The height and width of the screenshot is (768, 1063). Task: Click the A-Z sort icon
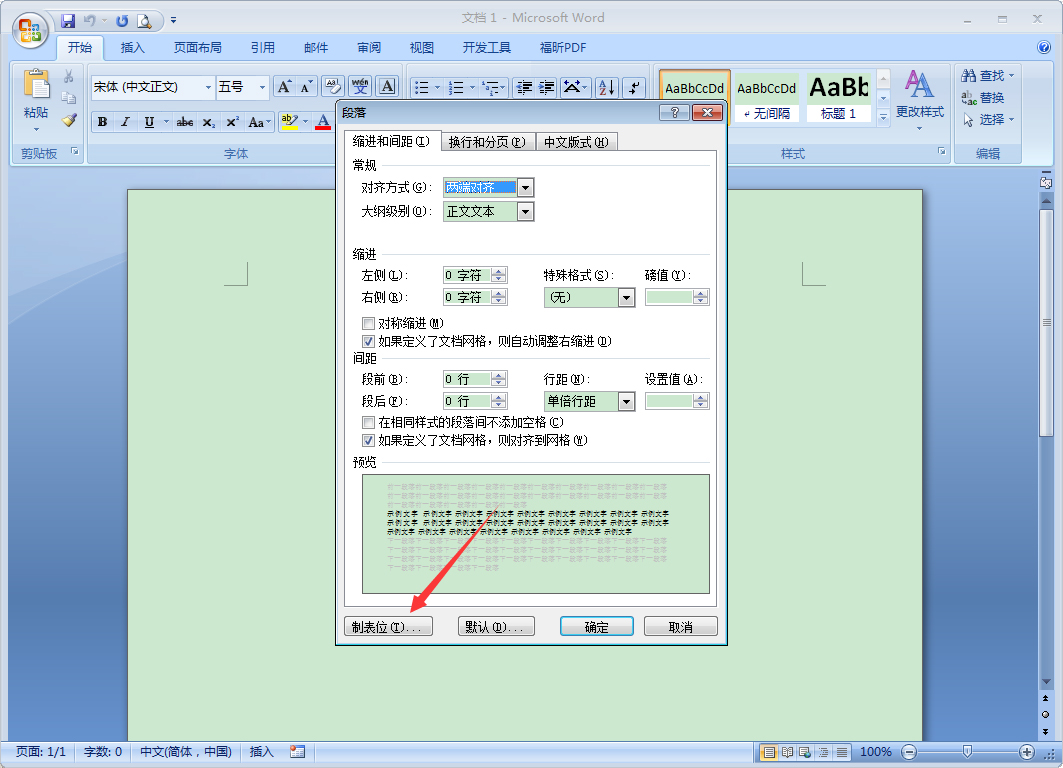pos(605,86)
